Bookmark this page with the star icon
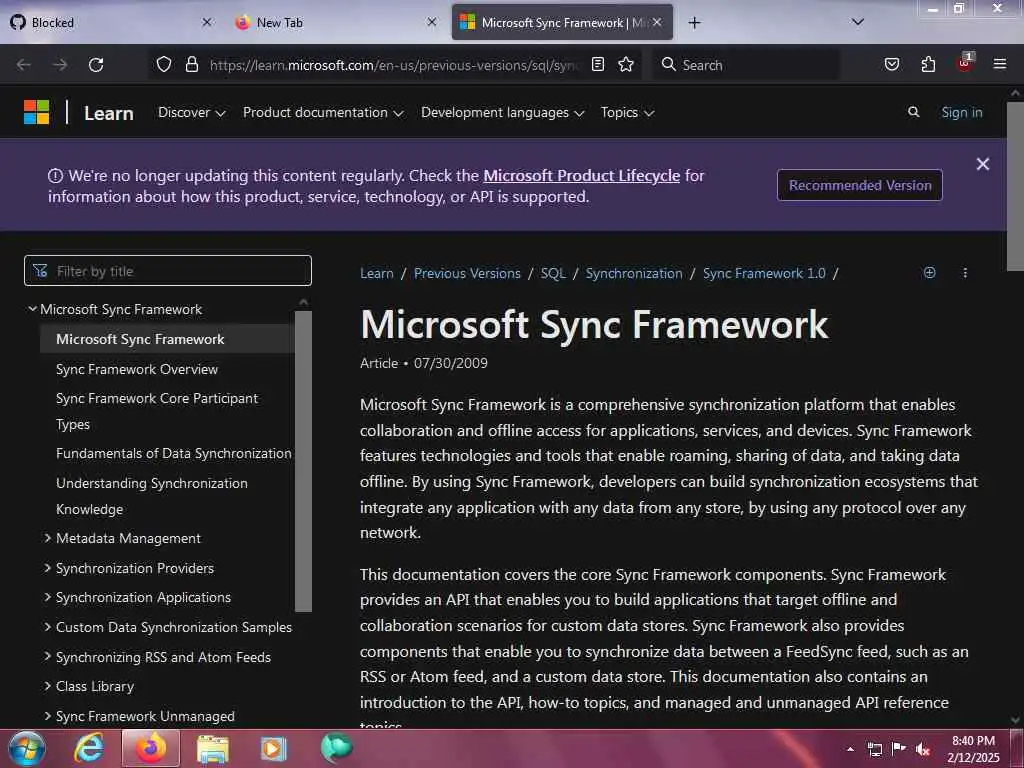1024x768 pixels. 626,64
